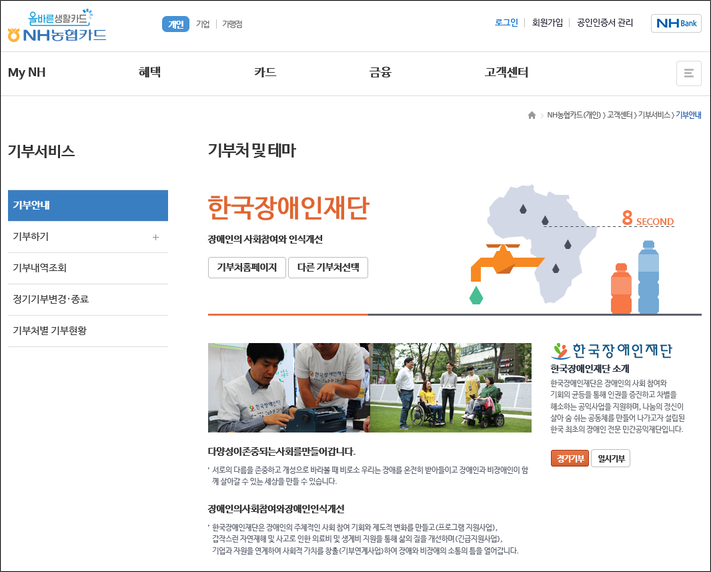This screenshot has width=711, height=572.
Task: Select 기부하기 in sidebar
Action: 88,237
